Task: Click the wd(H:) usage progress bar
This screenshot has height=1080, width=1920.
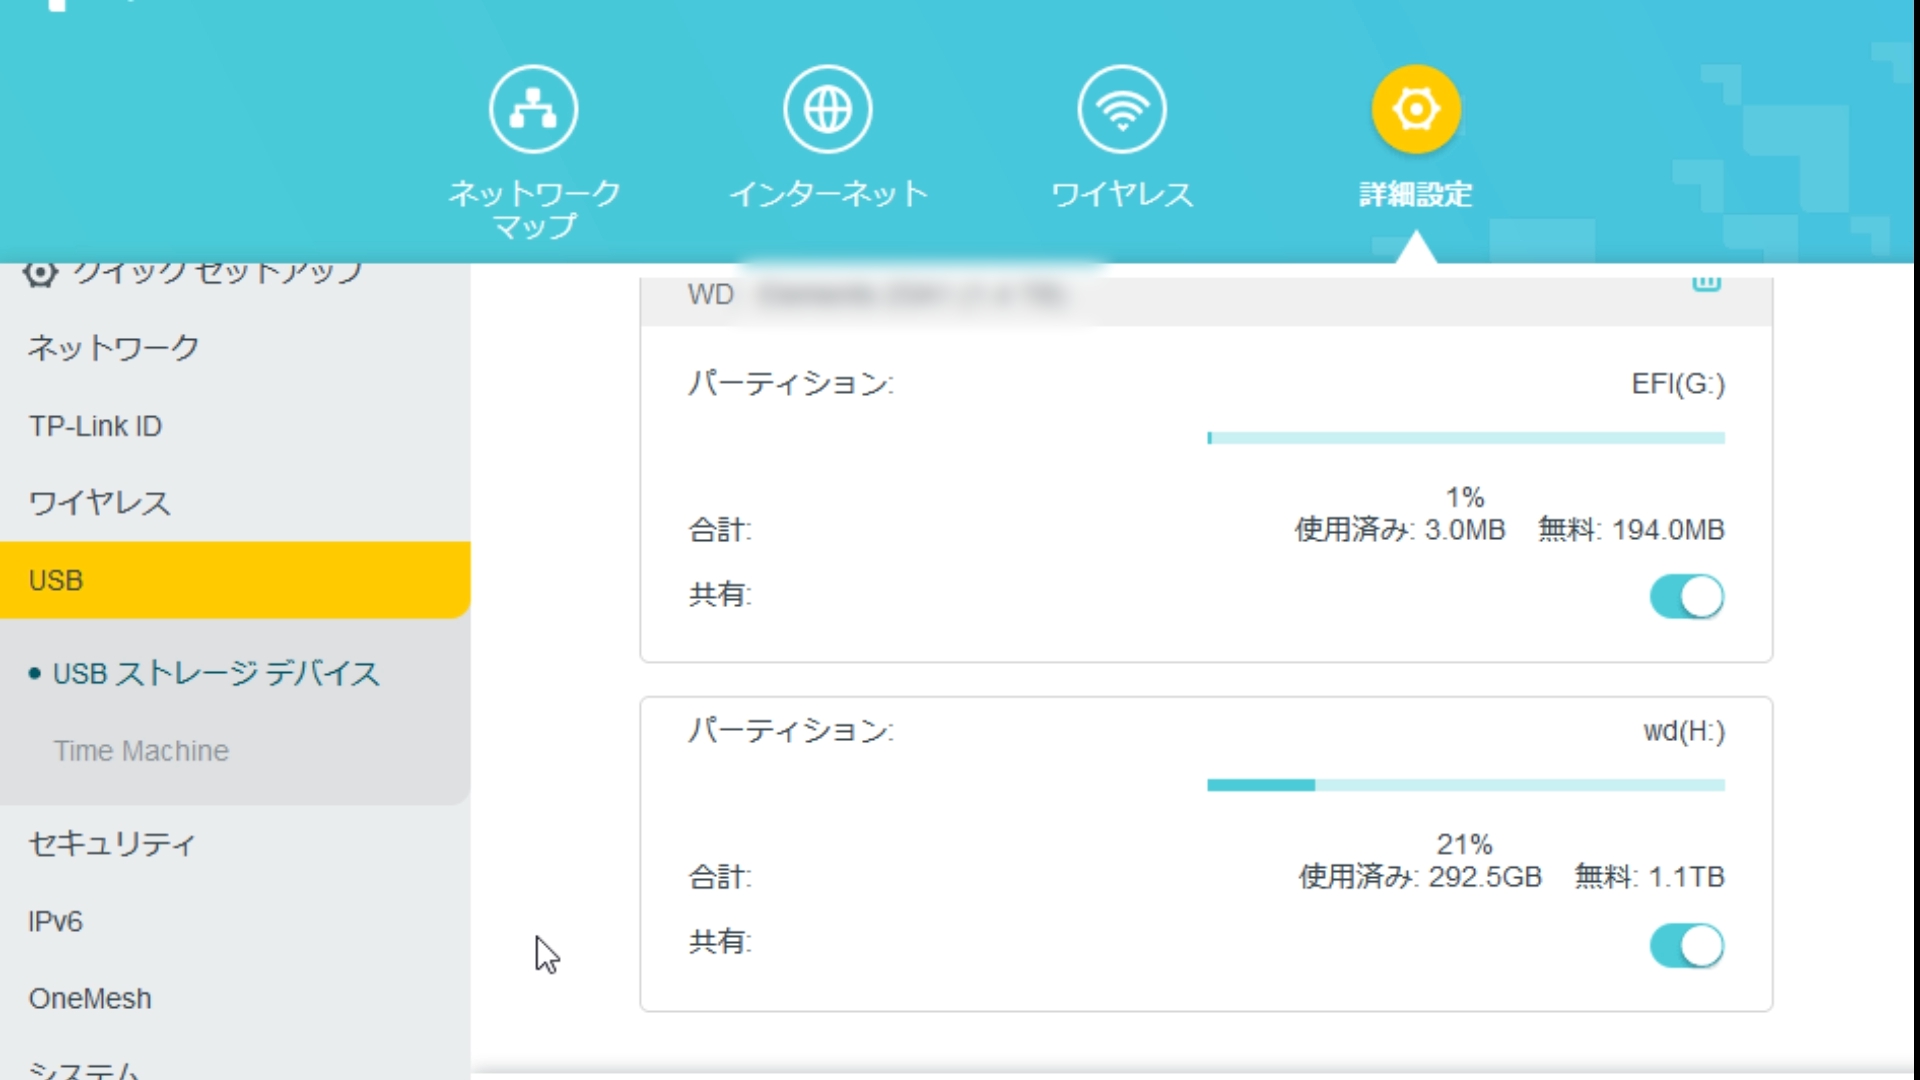Action: click(x=1465, y=785)
